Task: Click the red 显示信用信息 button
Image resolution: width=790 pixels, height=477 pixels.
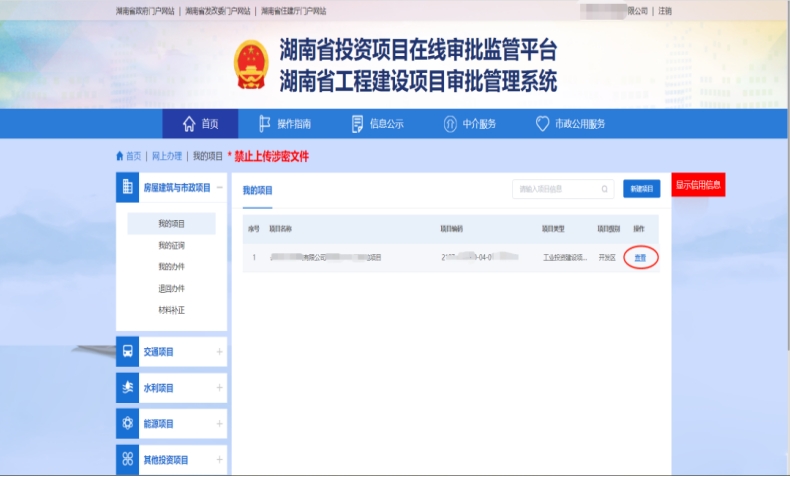Action: (x=698, y=185)
